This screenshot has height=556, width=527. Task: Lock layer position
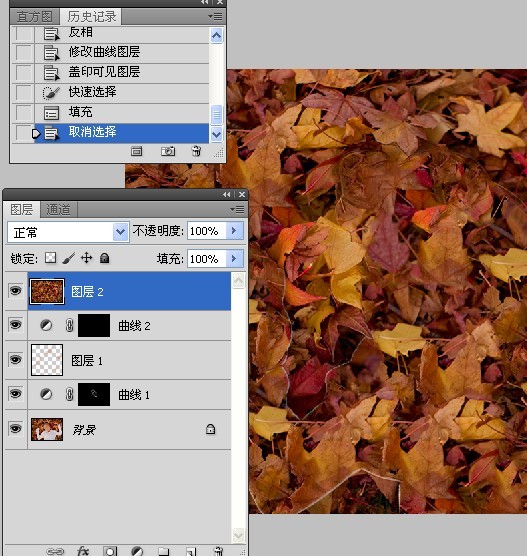[x=87, y=258]
